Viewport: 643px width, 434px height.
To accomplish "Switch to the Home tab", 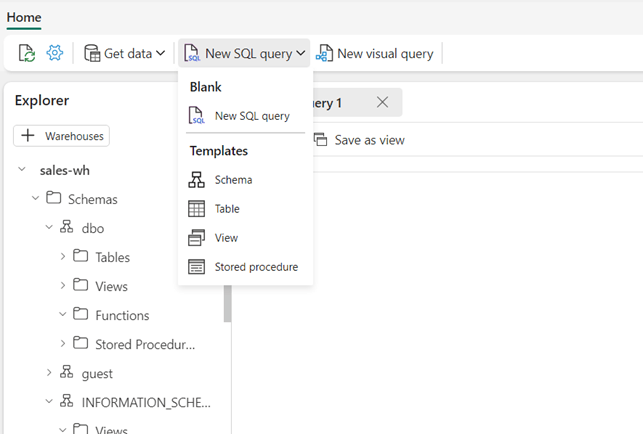I will (24, 17).
